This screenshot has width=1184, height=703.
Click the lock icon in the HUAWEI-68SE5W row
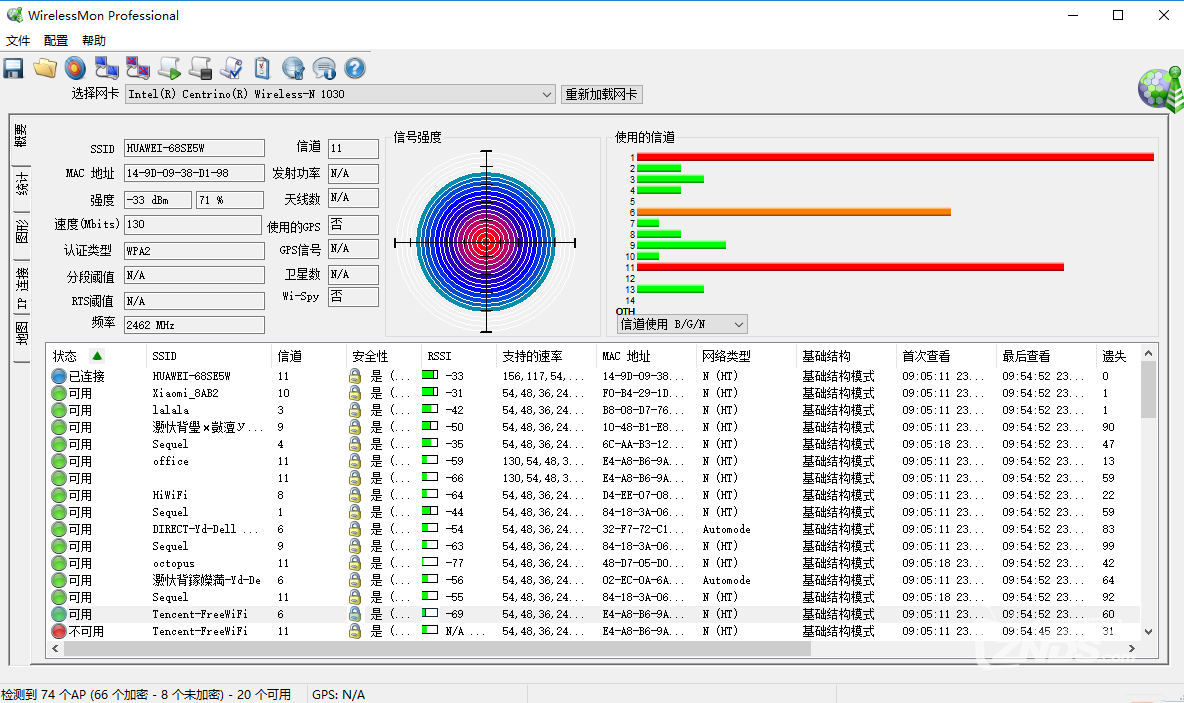point(355,376)
